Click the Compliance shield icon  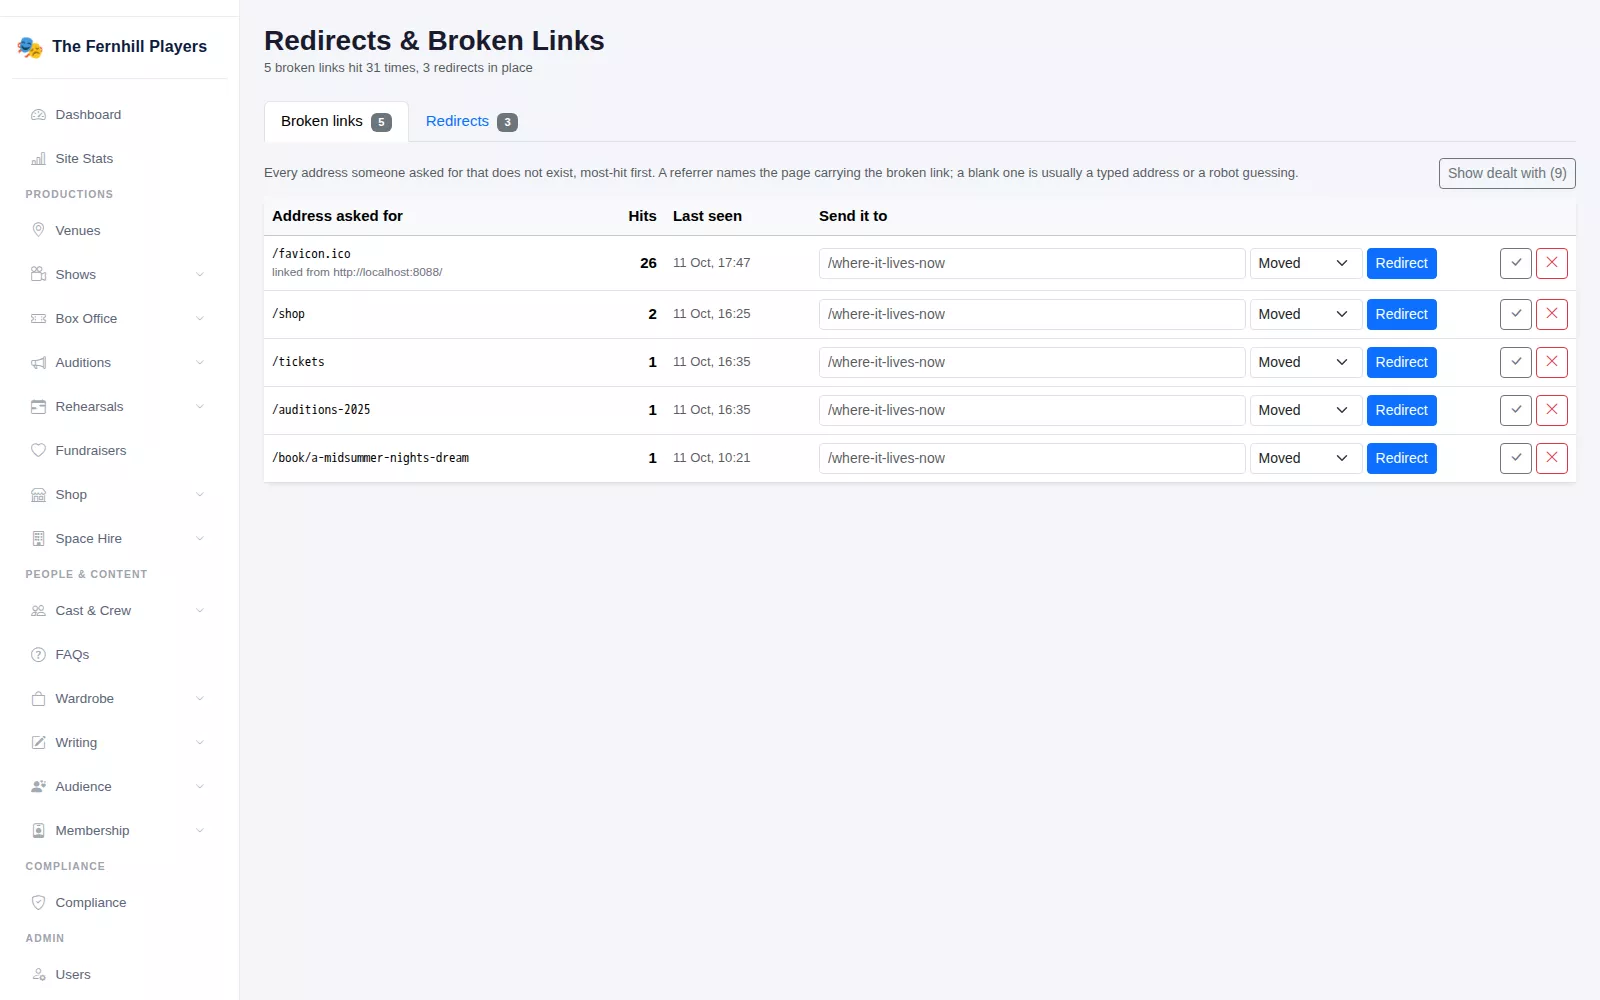(x=38, y=902)
